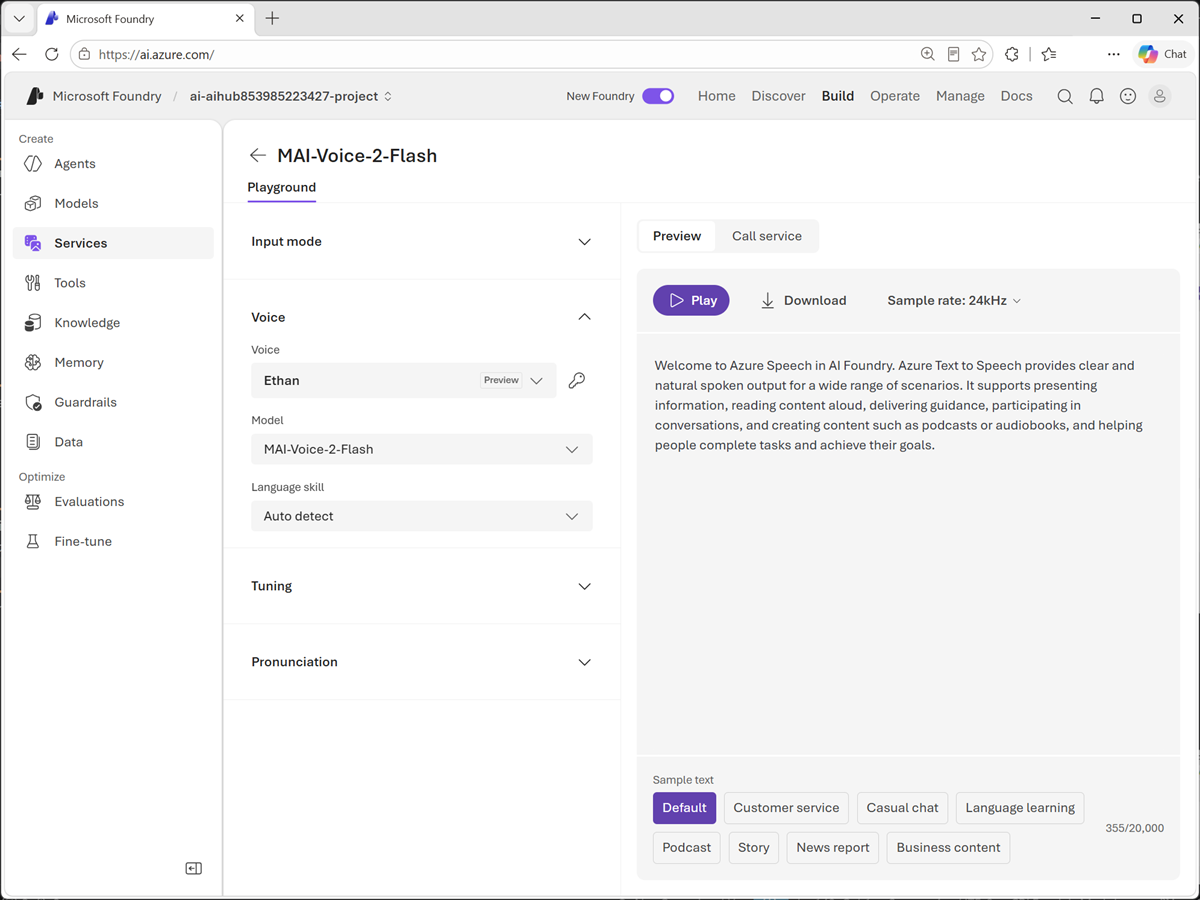1200x900 pixels.
Task: Open Guardrails in the sidebar
Action: pos(113,402)
